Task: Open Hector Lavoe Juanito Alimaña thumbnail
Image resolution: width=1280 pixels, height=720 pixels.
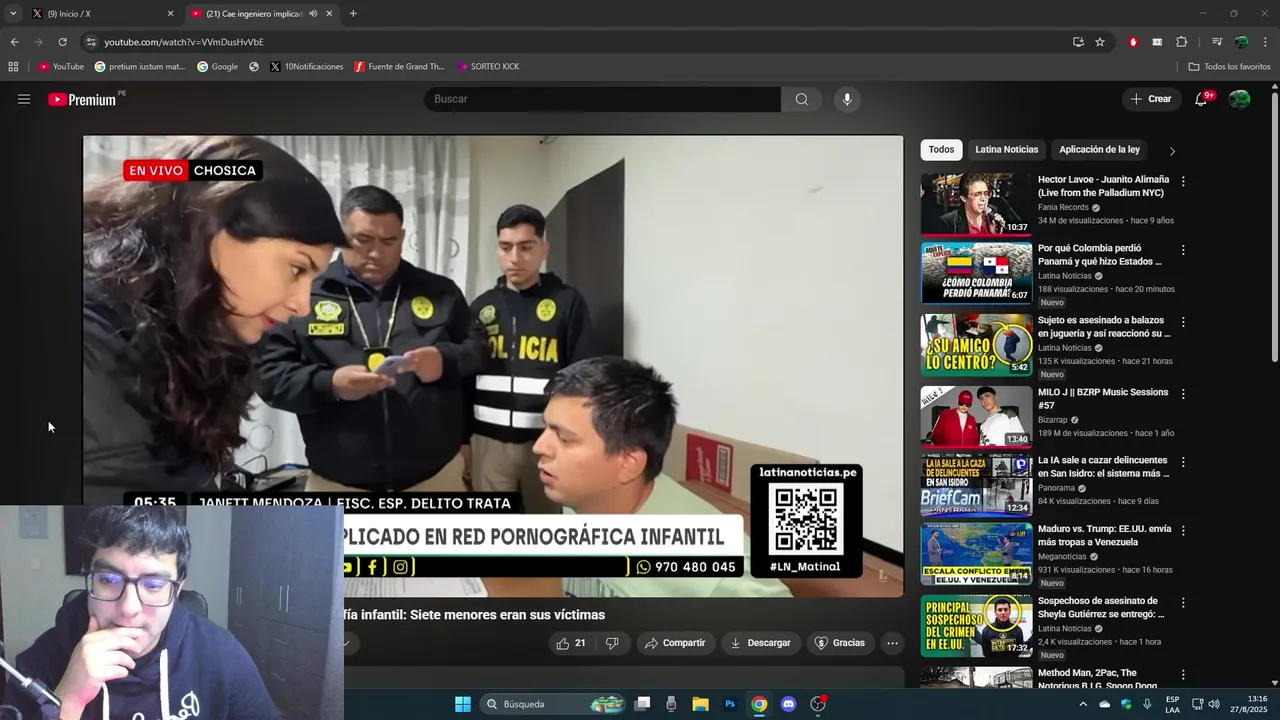Action: 976,204
